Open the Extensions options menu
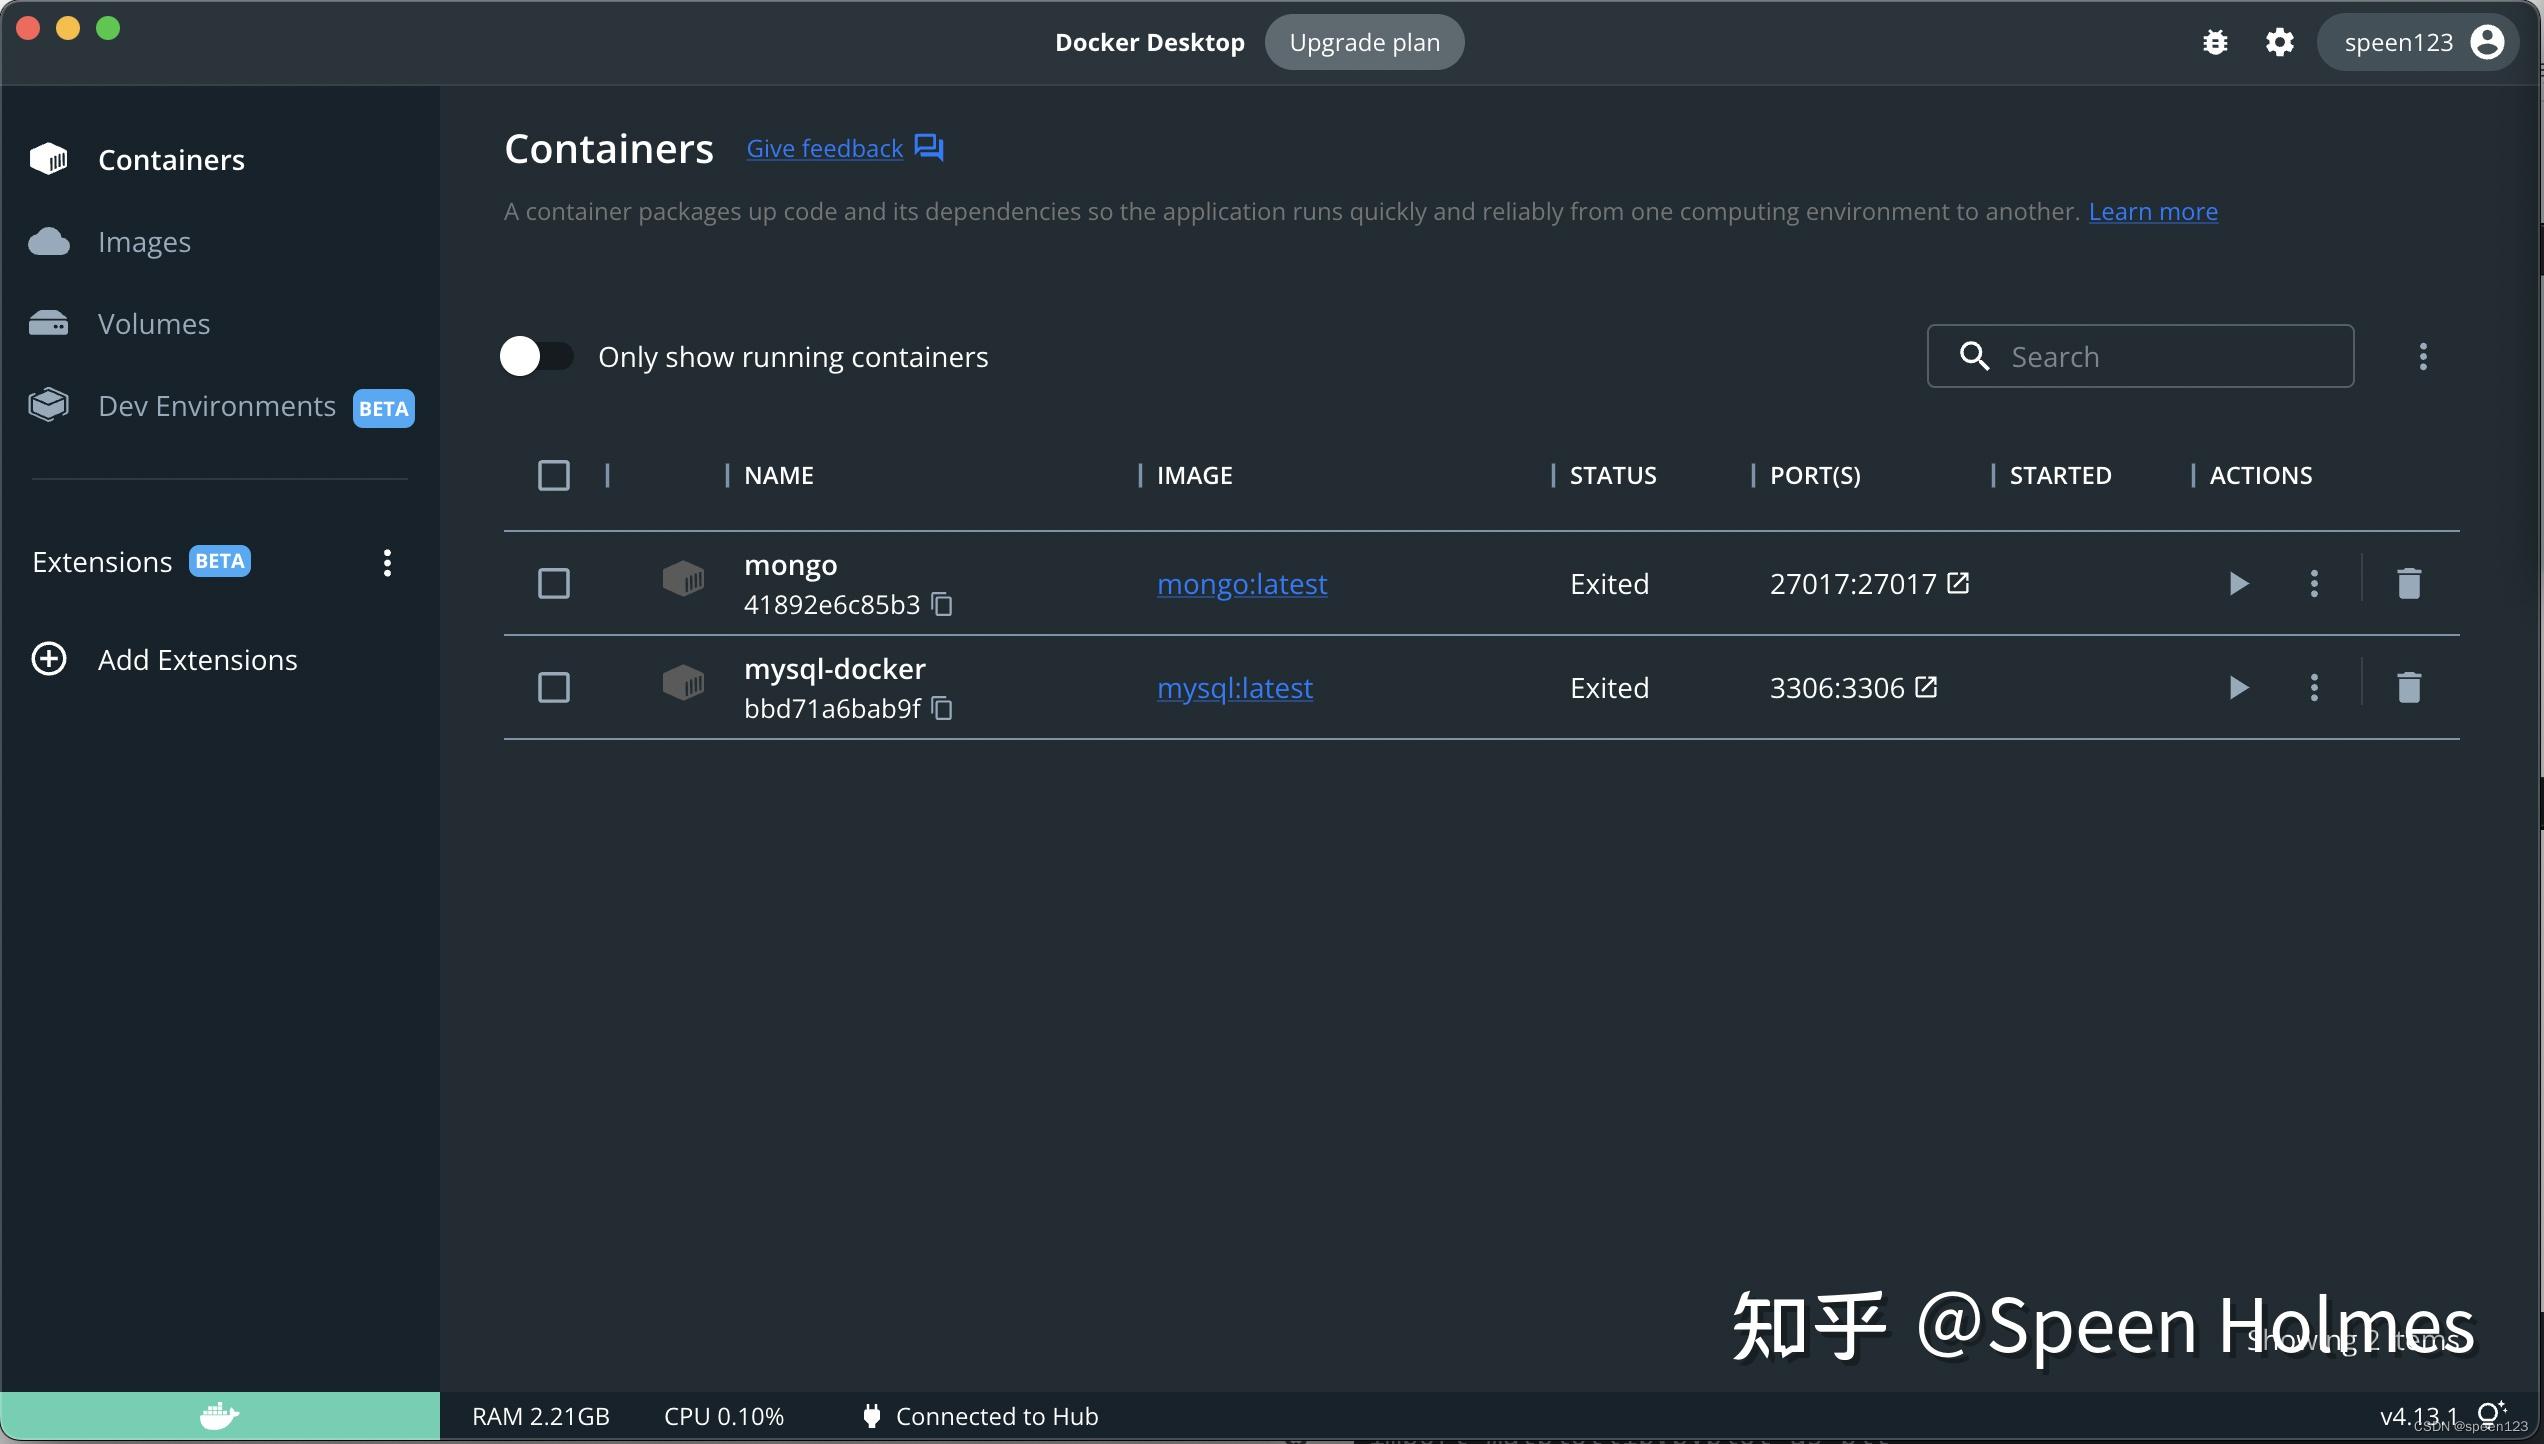 [386, 563]
